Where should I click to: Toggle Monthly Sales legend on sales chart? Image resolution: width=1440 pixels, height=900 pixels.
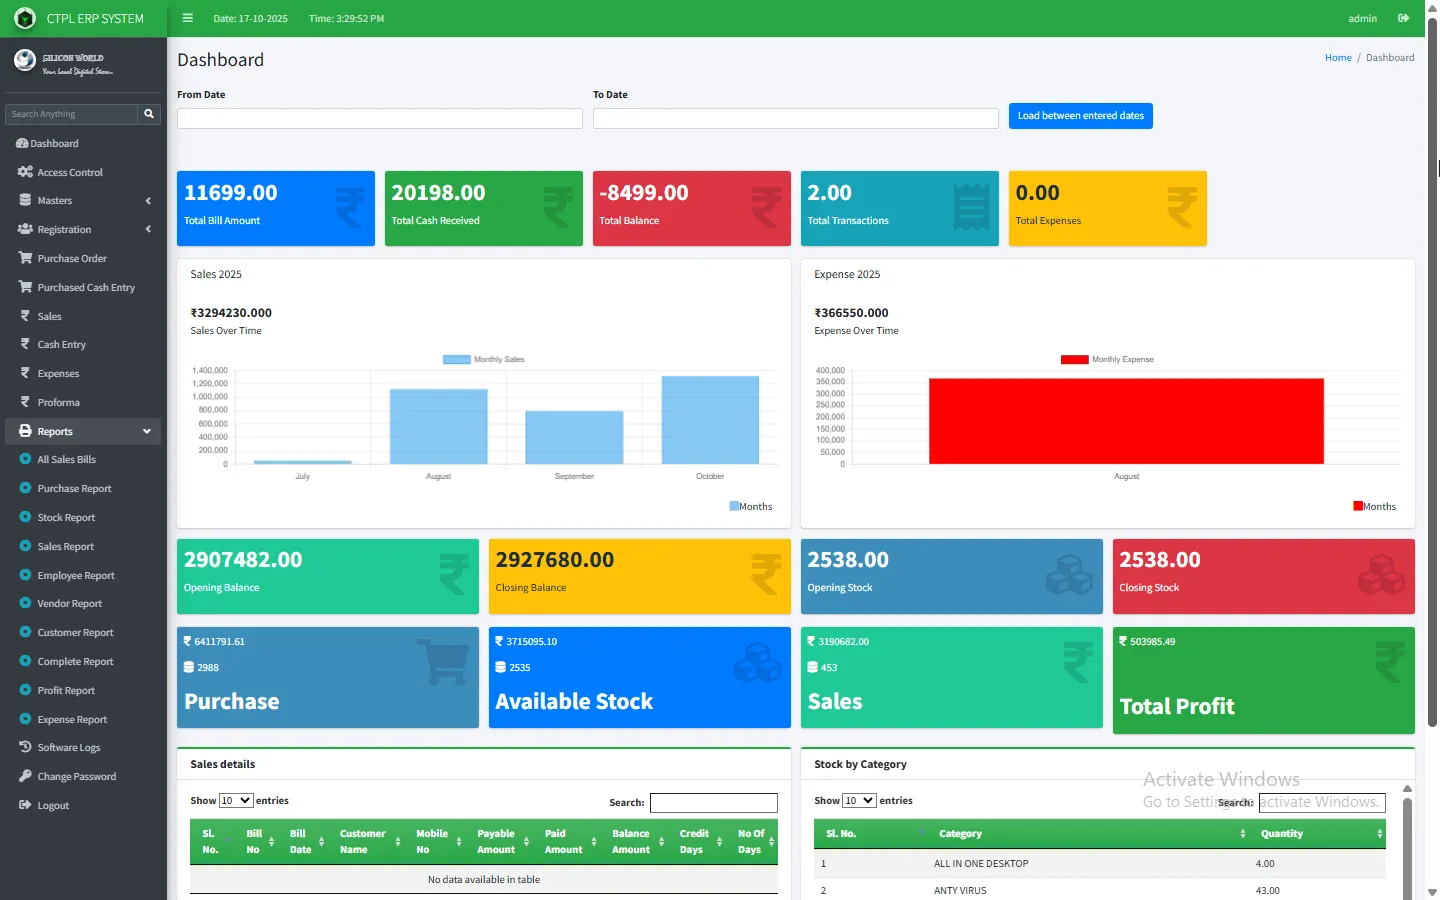pos(484,359)
